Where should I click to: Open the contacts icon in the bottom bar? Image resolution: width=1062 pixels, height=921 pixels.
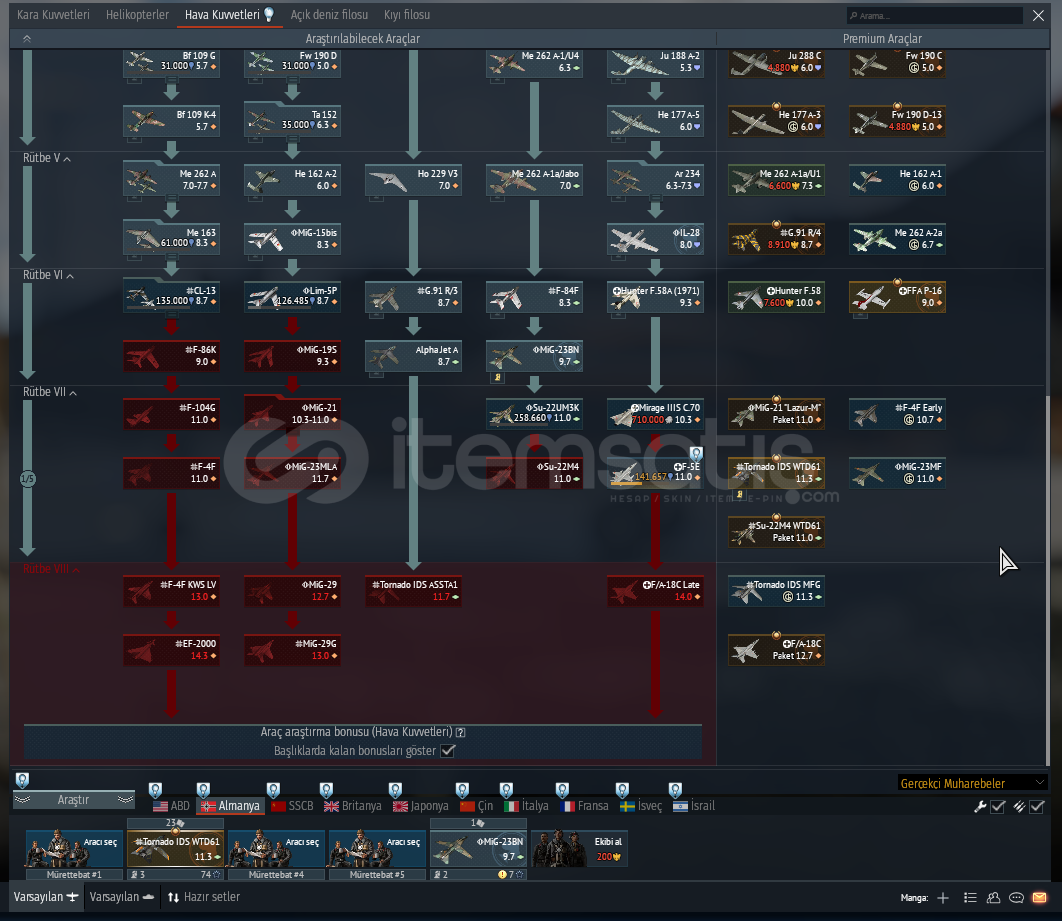[x=994, y=898]
